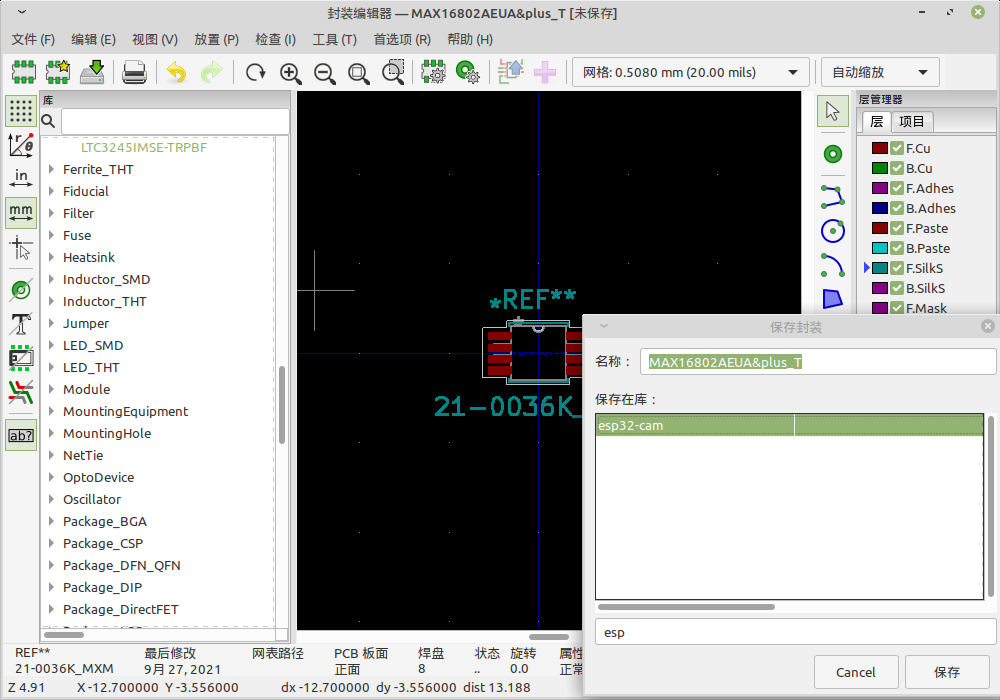1000x700 pixels.
Task: Switch to the 项目 tab
Action: pos(911,121)
